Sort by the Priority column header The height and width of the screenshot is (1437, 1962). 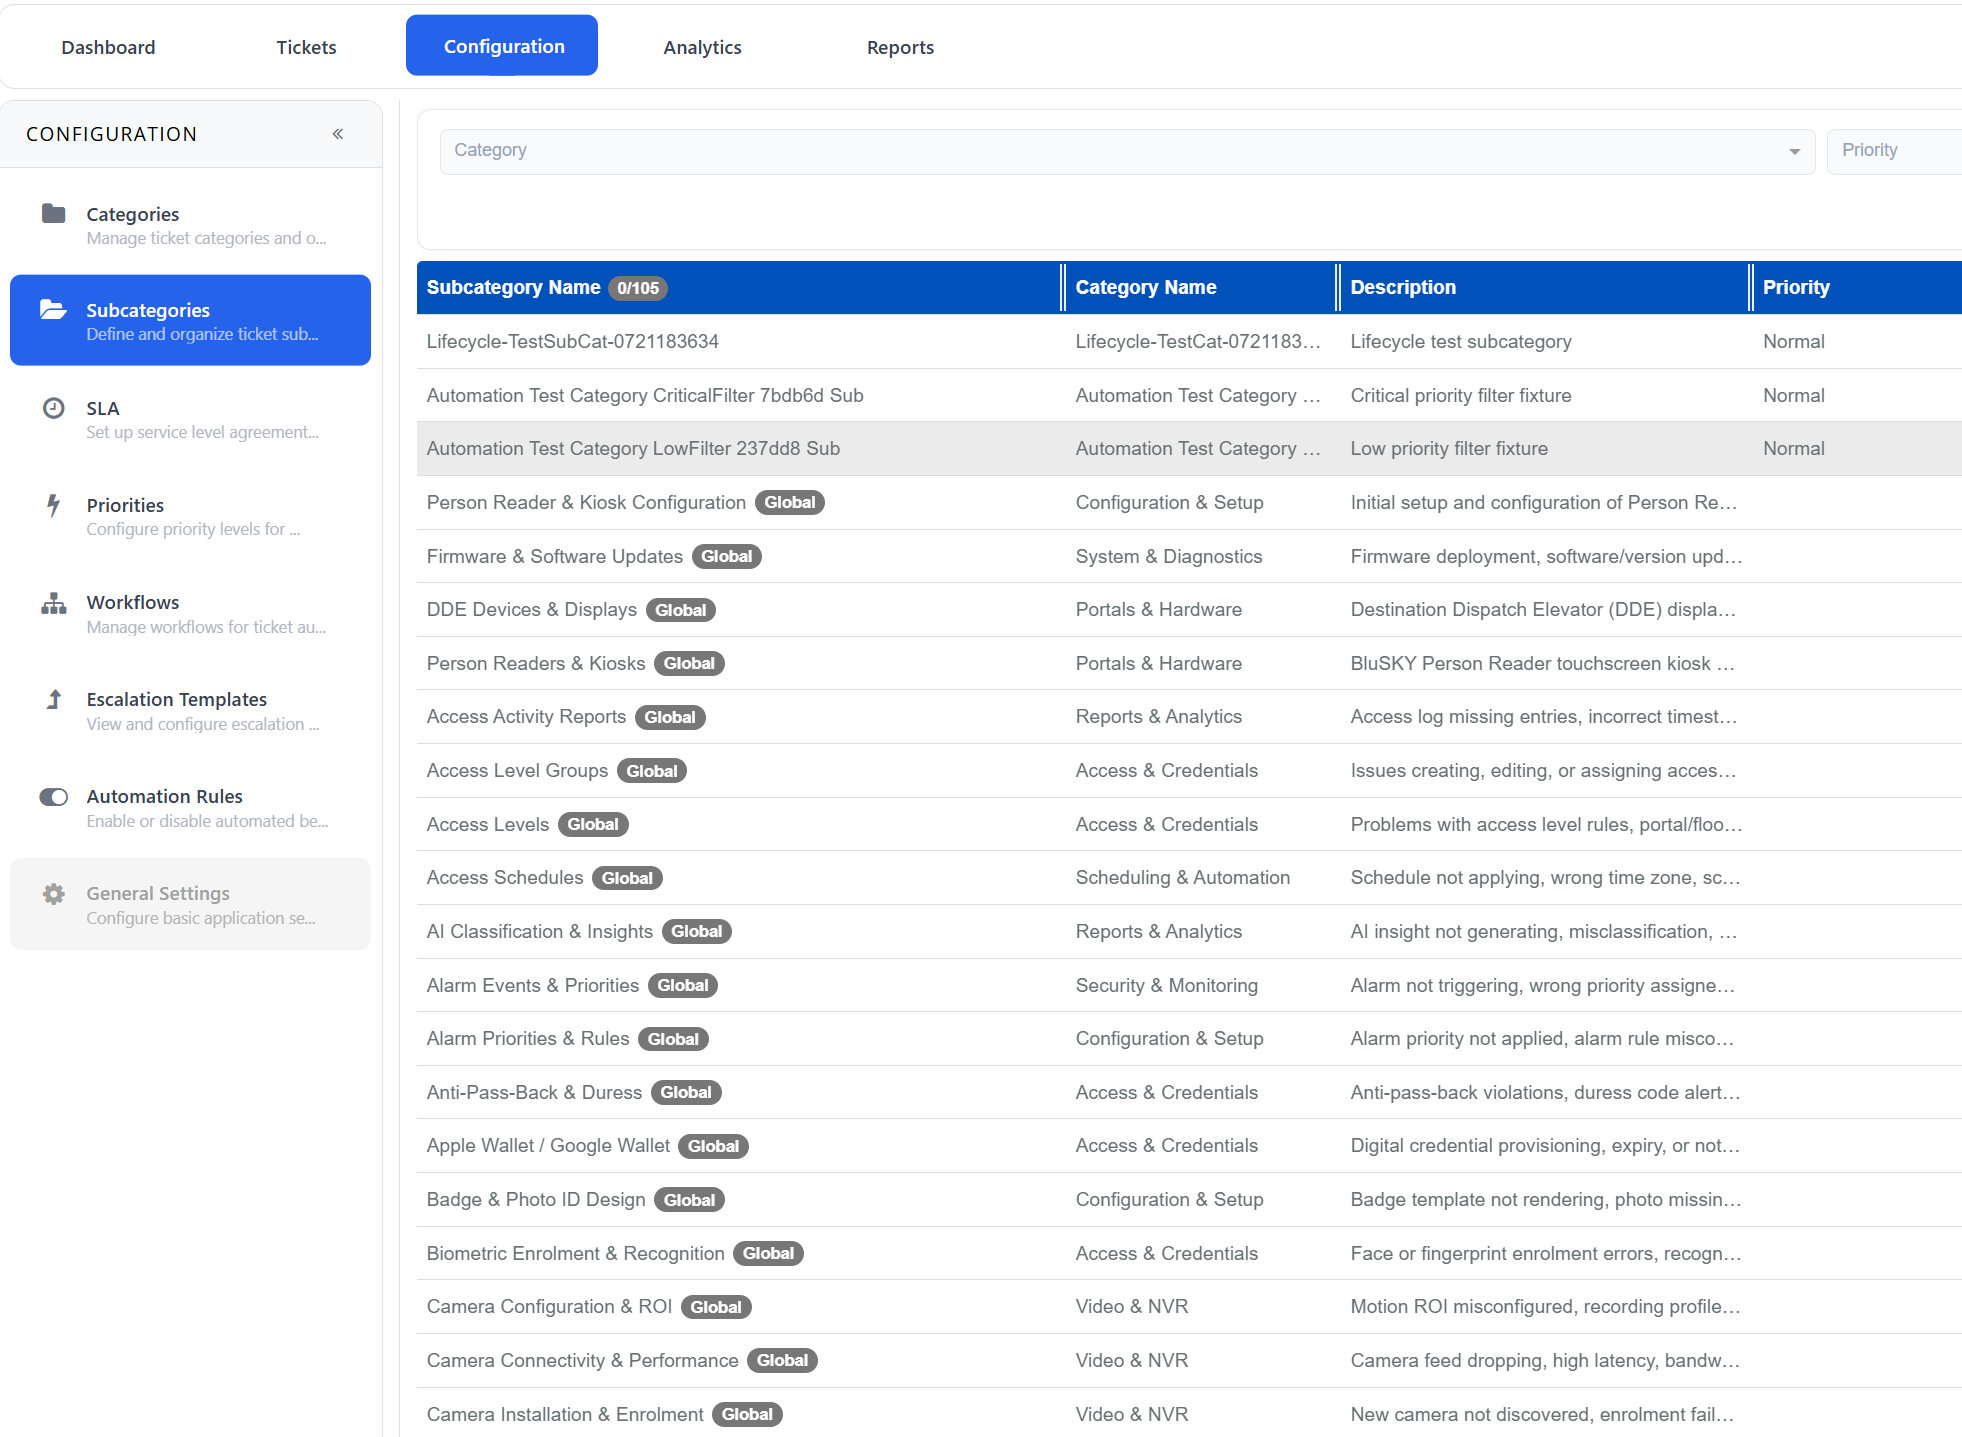pyautogui.click(x=1796, y=288)
